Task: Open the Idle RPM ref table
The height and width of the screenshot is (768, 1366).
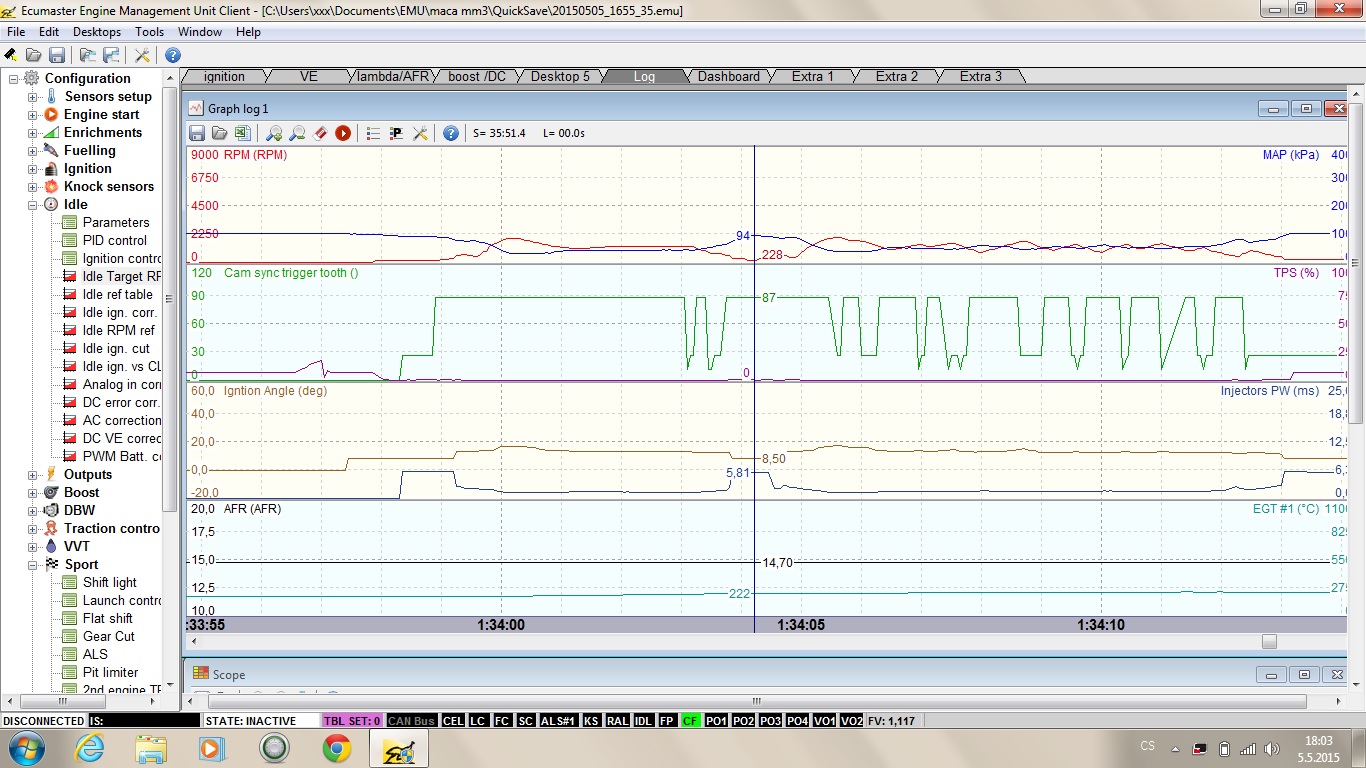Action: (118, 331)
